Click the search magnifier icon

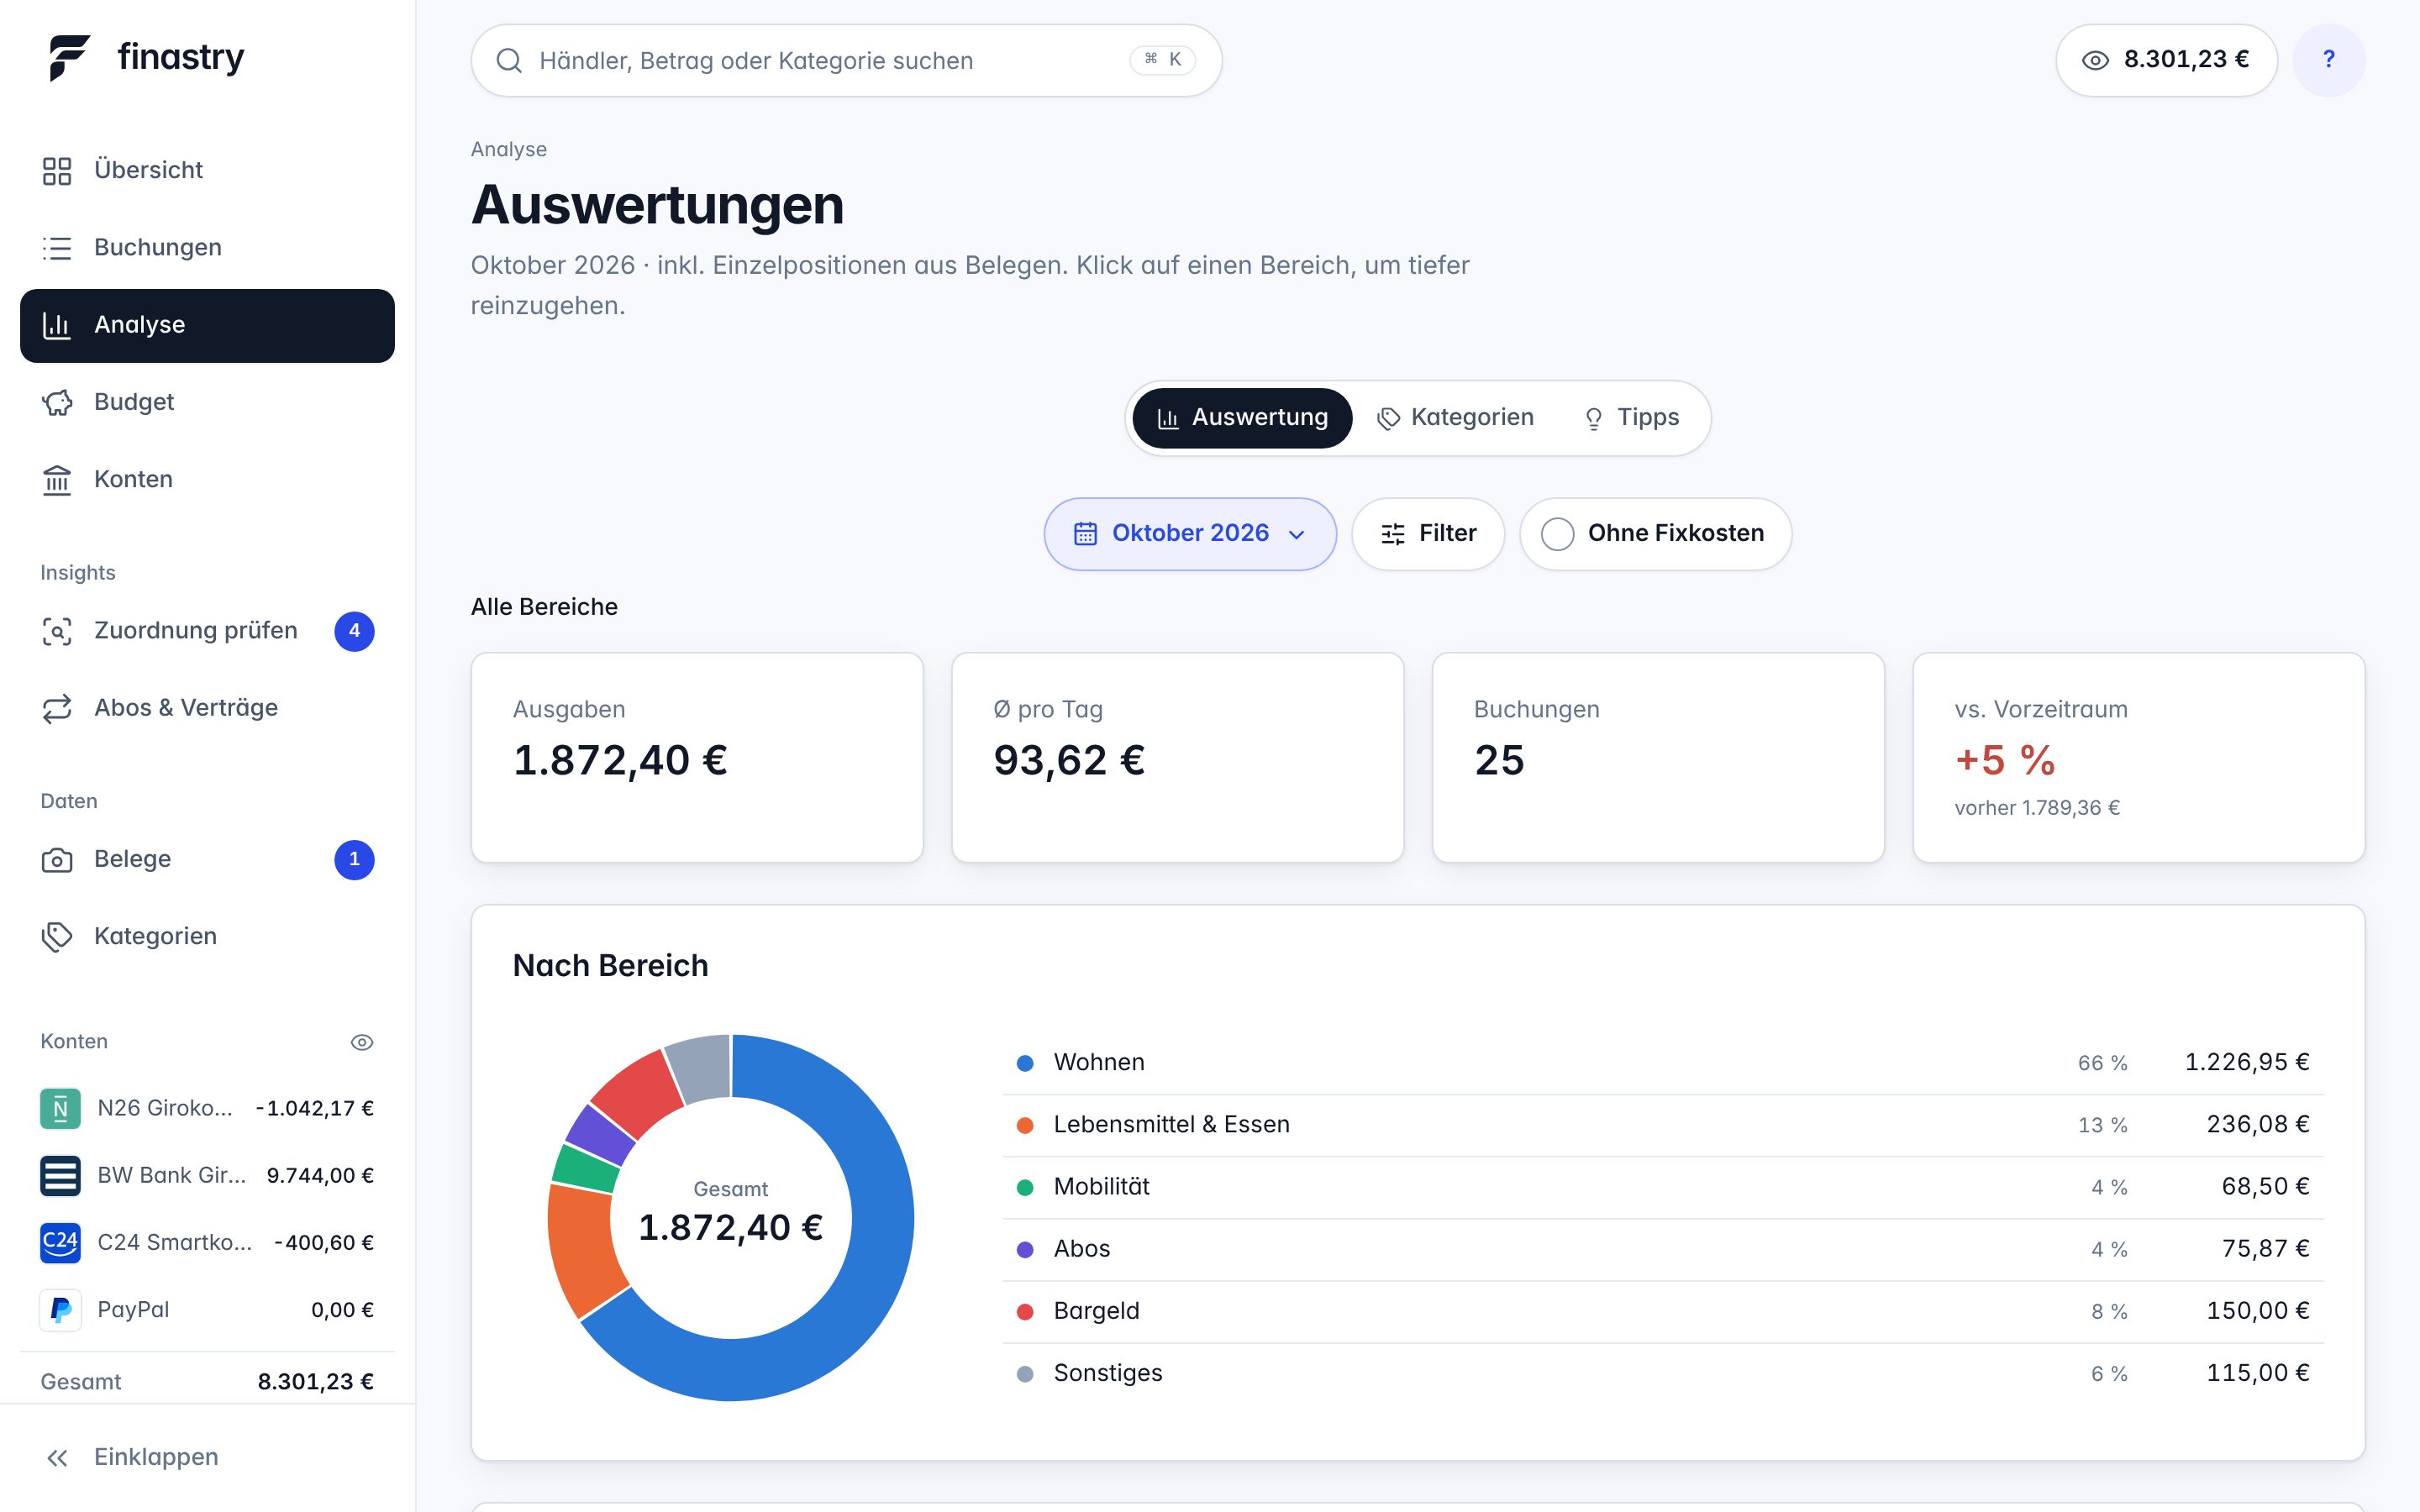[x=509, y=61]
